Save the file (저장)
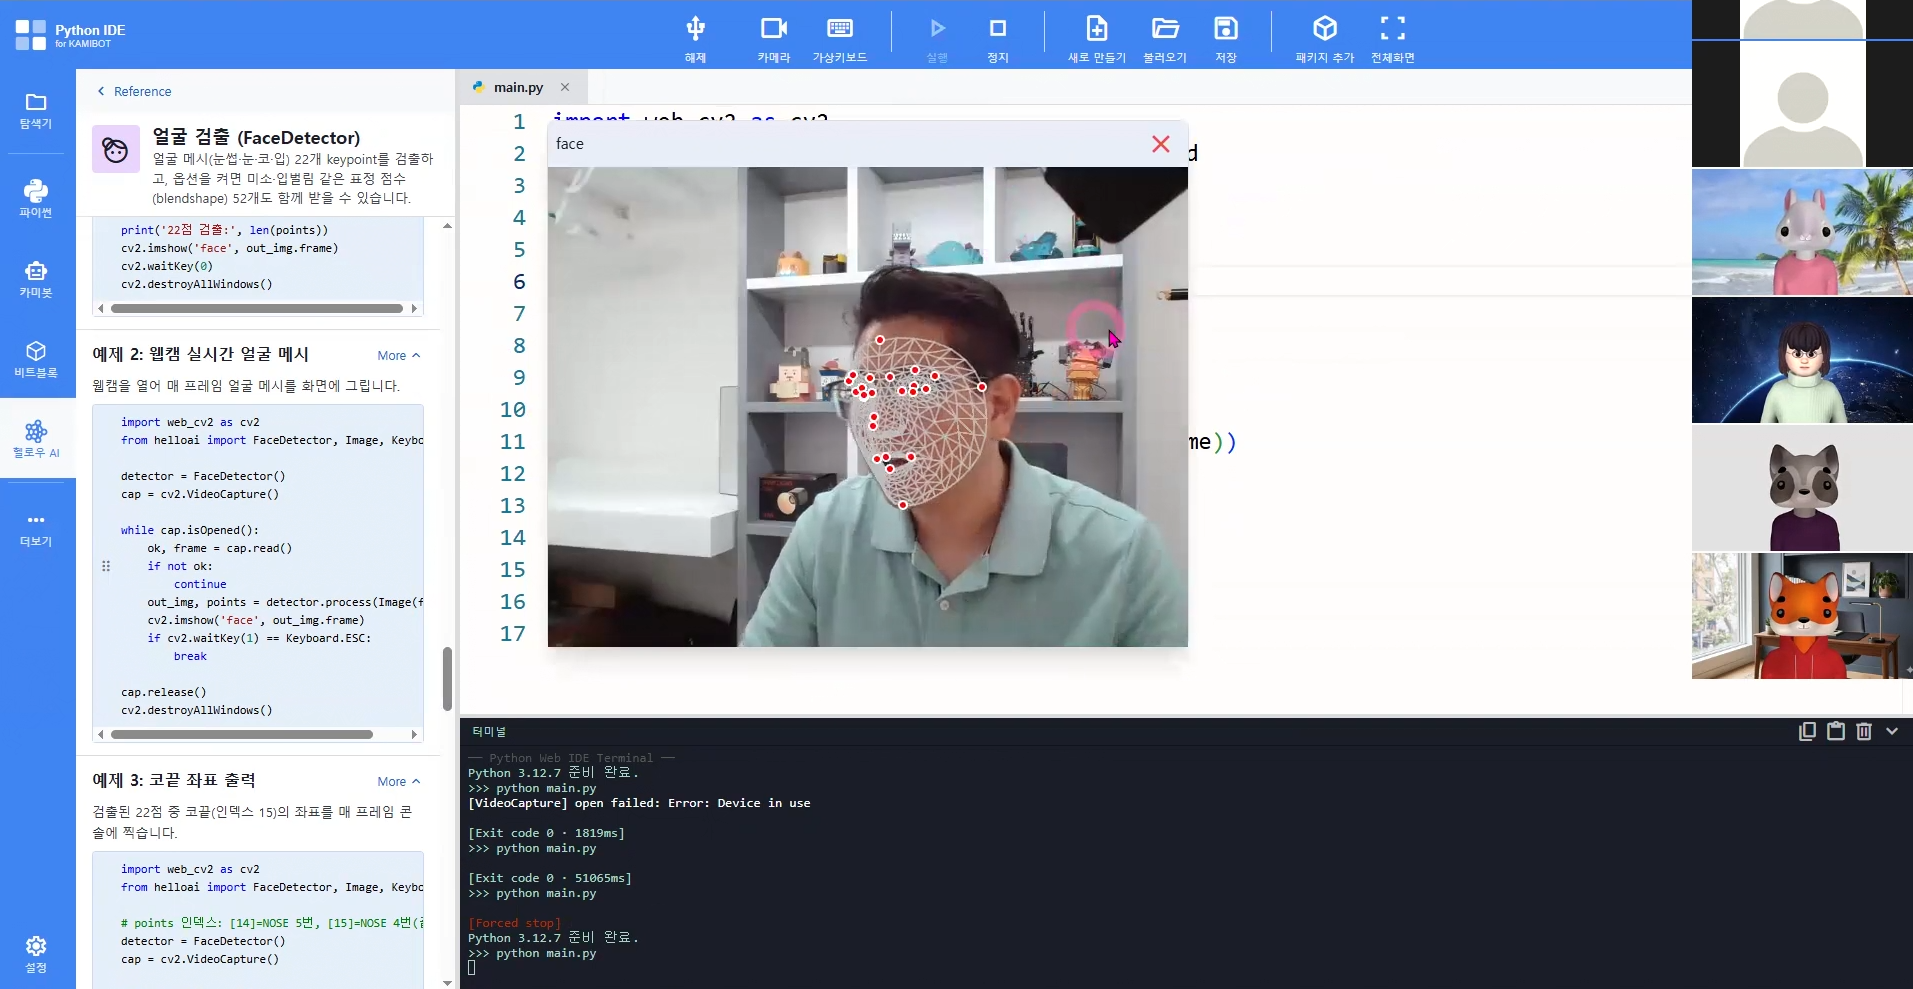The height and width of the screenshot is (989, 1913). point(1226,39)
